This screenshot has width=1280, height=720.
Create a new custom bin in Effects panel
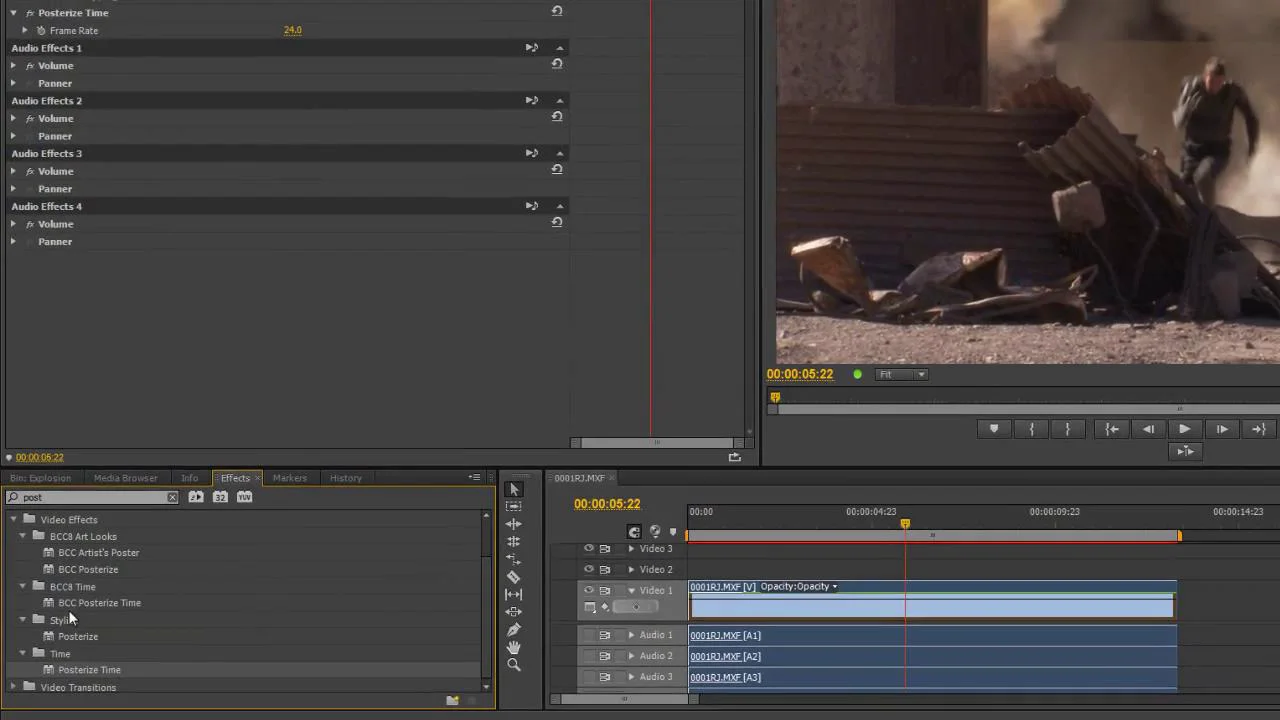(453, 700)
